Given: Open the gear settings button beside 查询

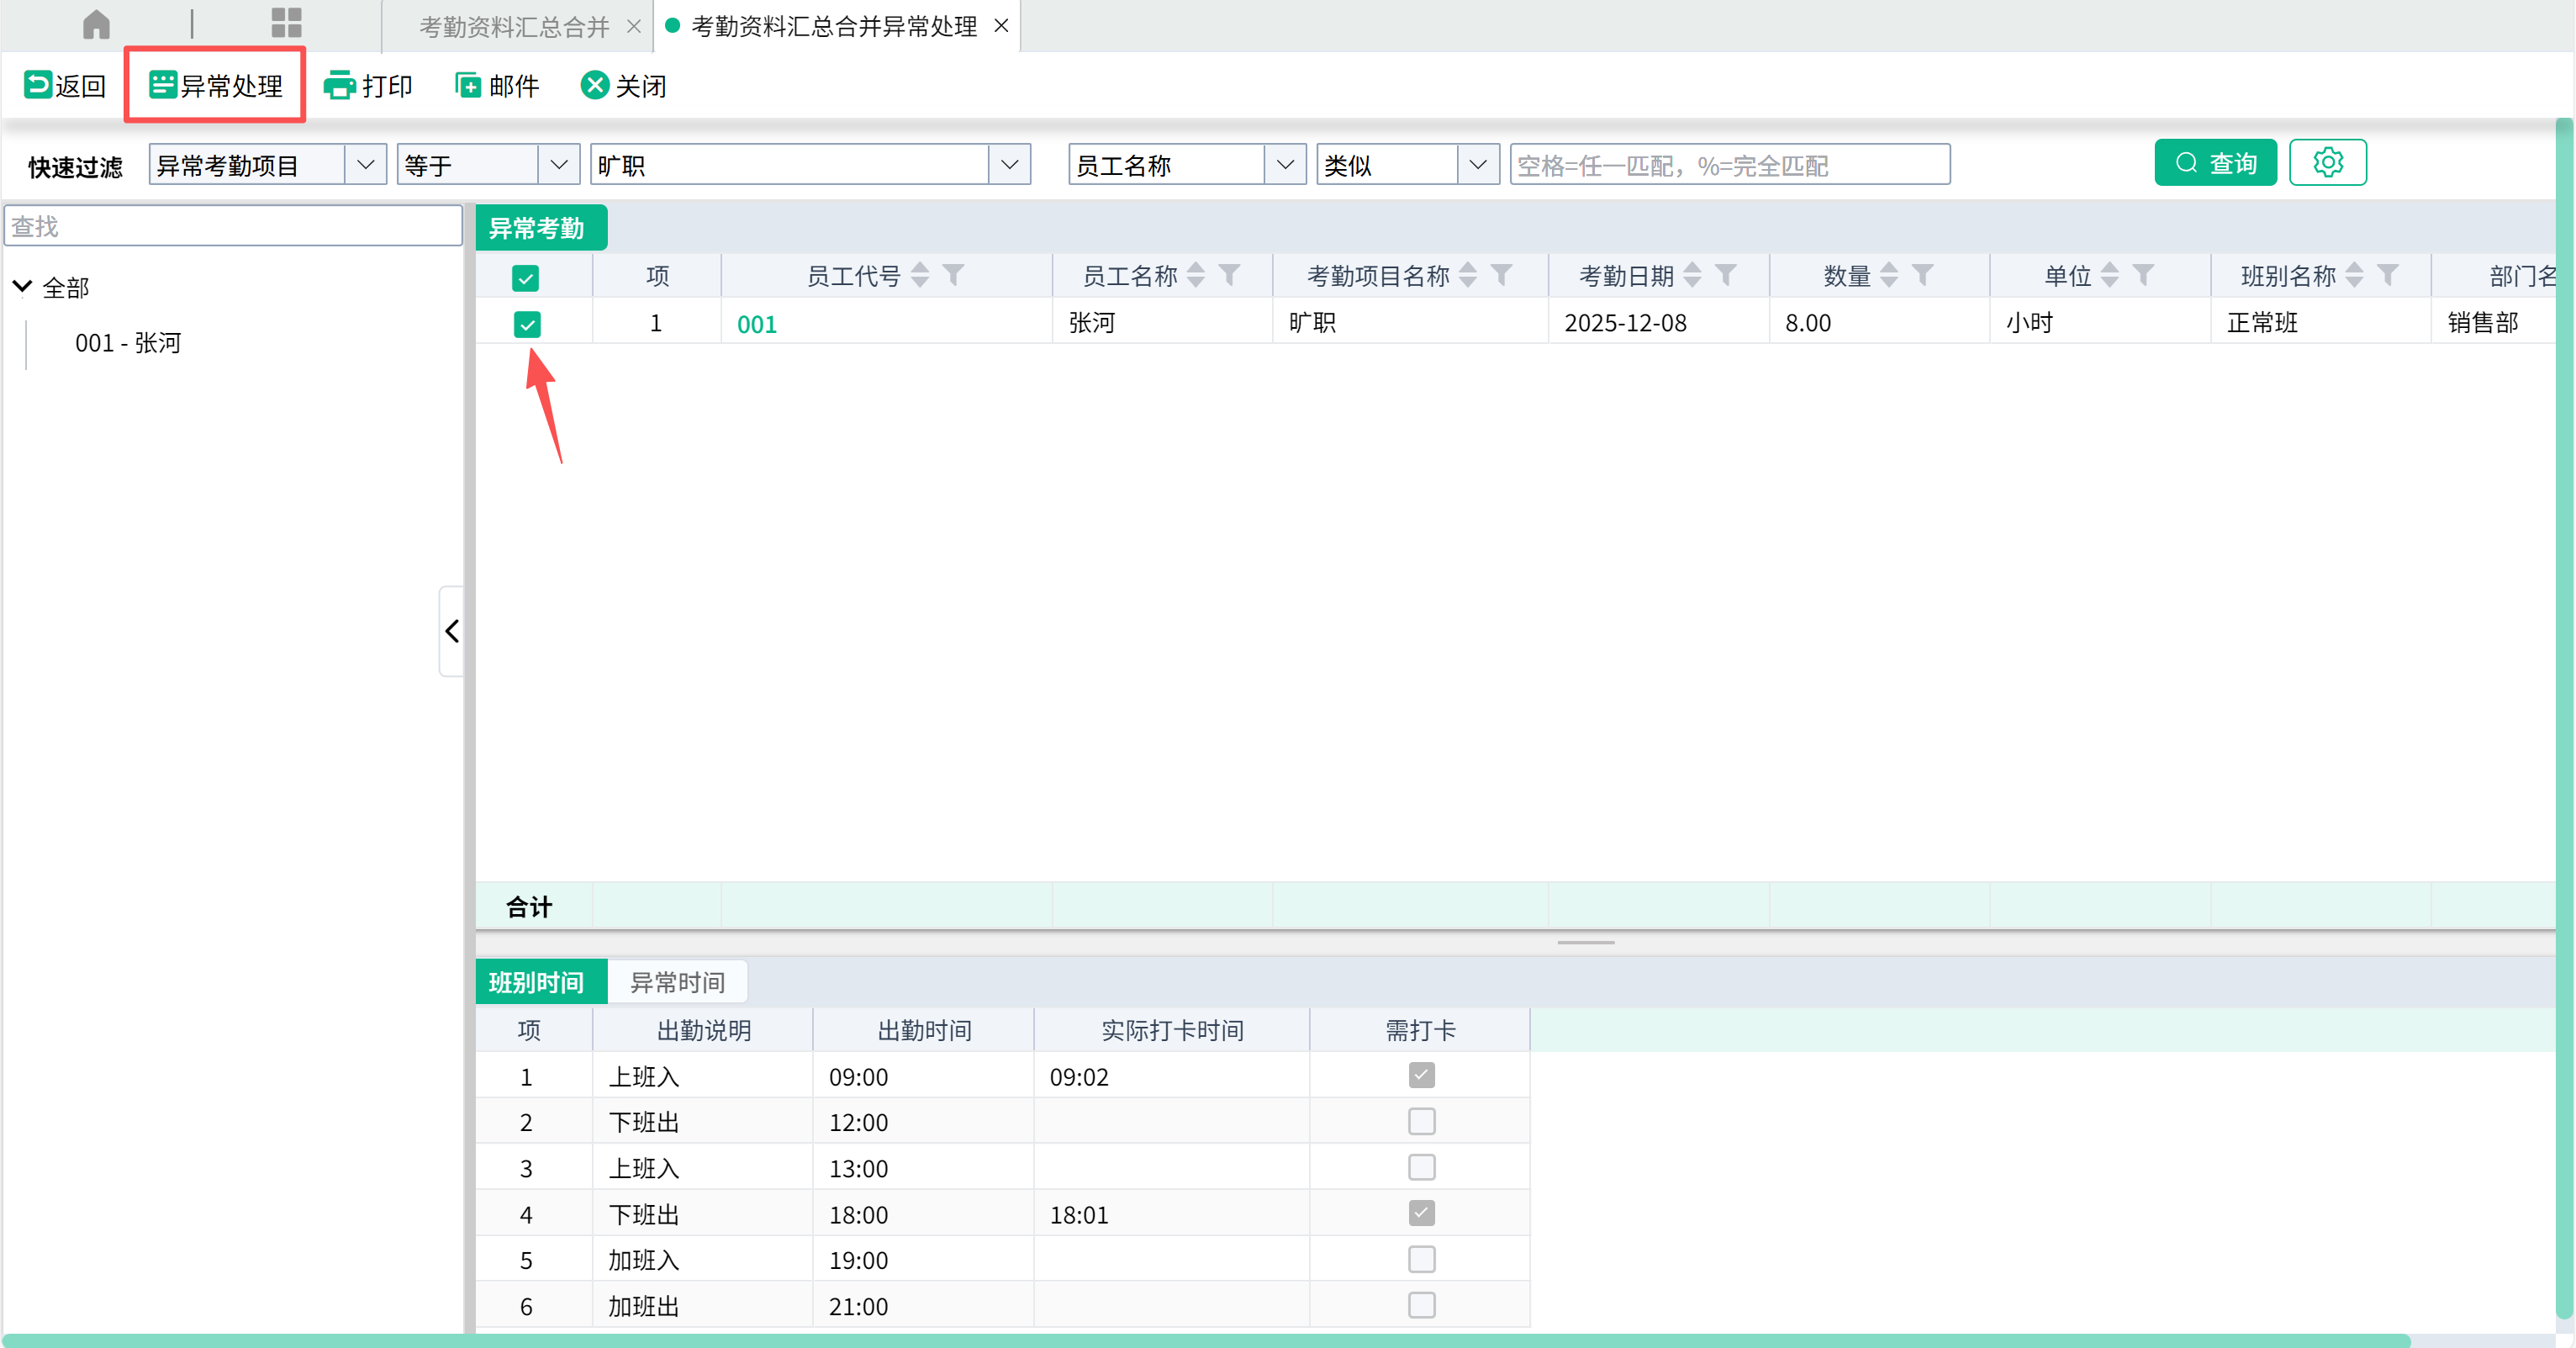Looking at the screenshot, I should [2327, 163].
